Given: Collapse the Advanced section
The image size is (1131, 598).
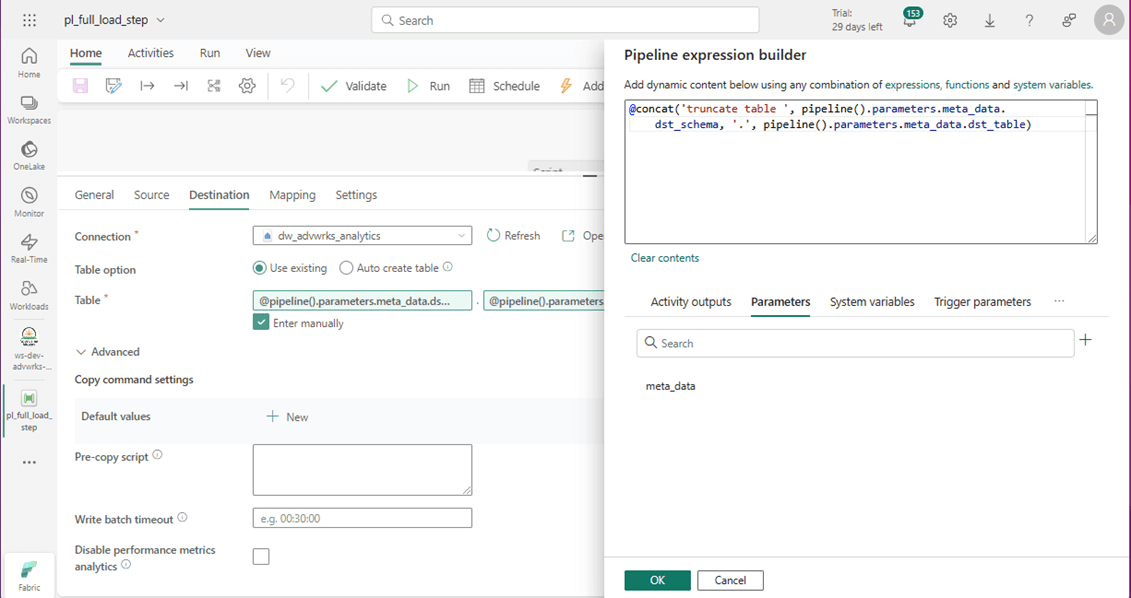Looking at the screenshot, I should pos(107,352).
